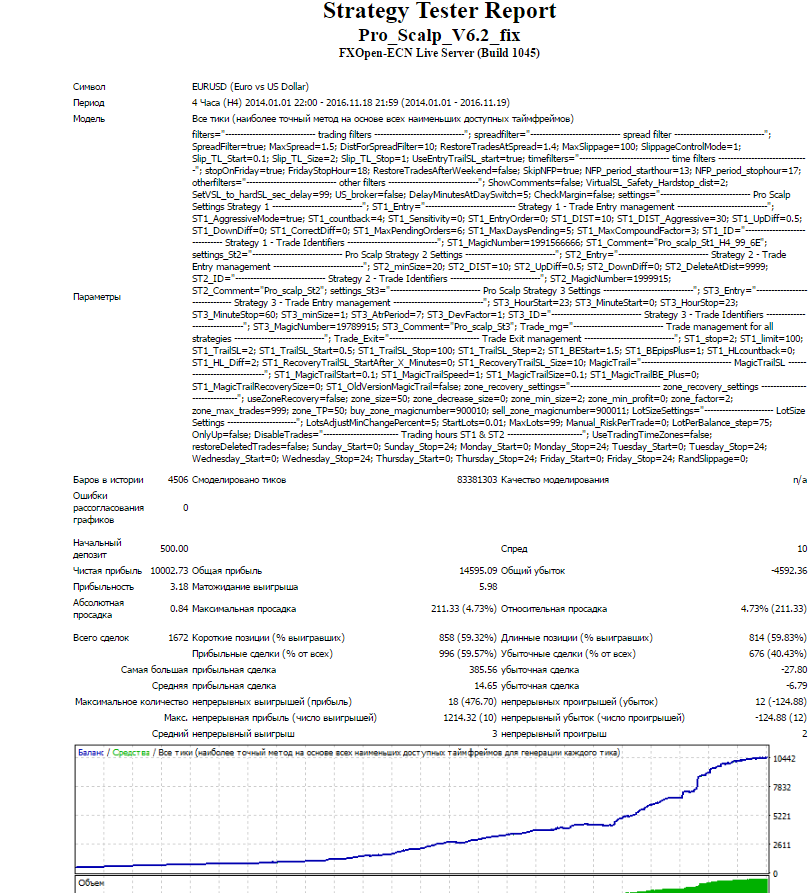Click the '4 Часа (H4)' period value
This screenshot has height=893, width=812.
pyautogui.click(x=217, y=103)
